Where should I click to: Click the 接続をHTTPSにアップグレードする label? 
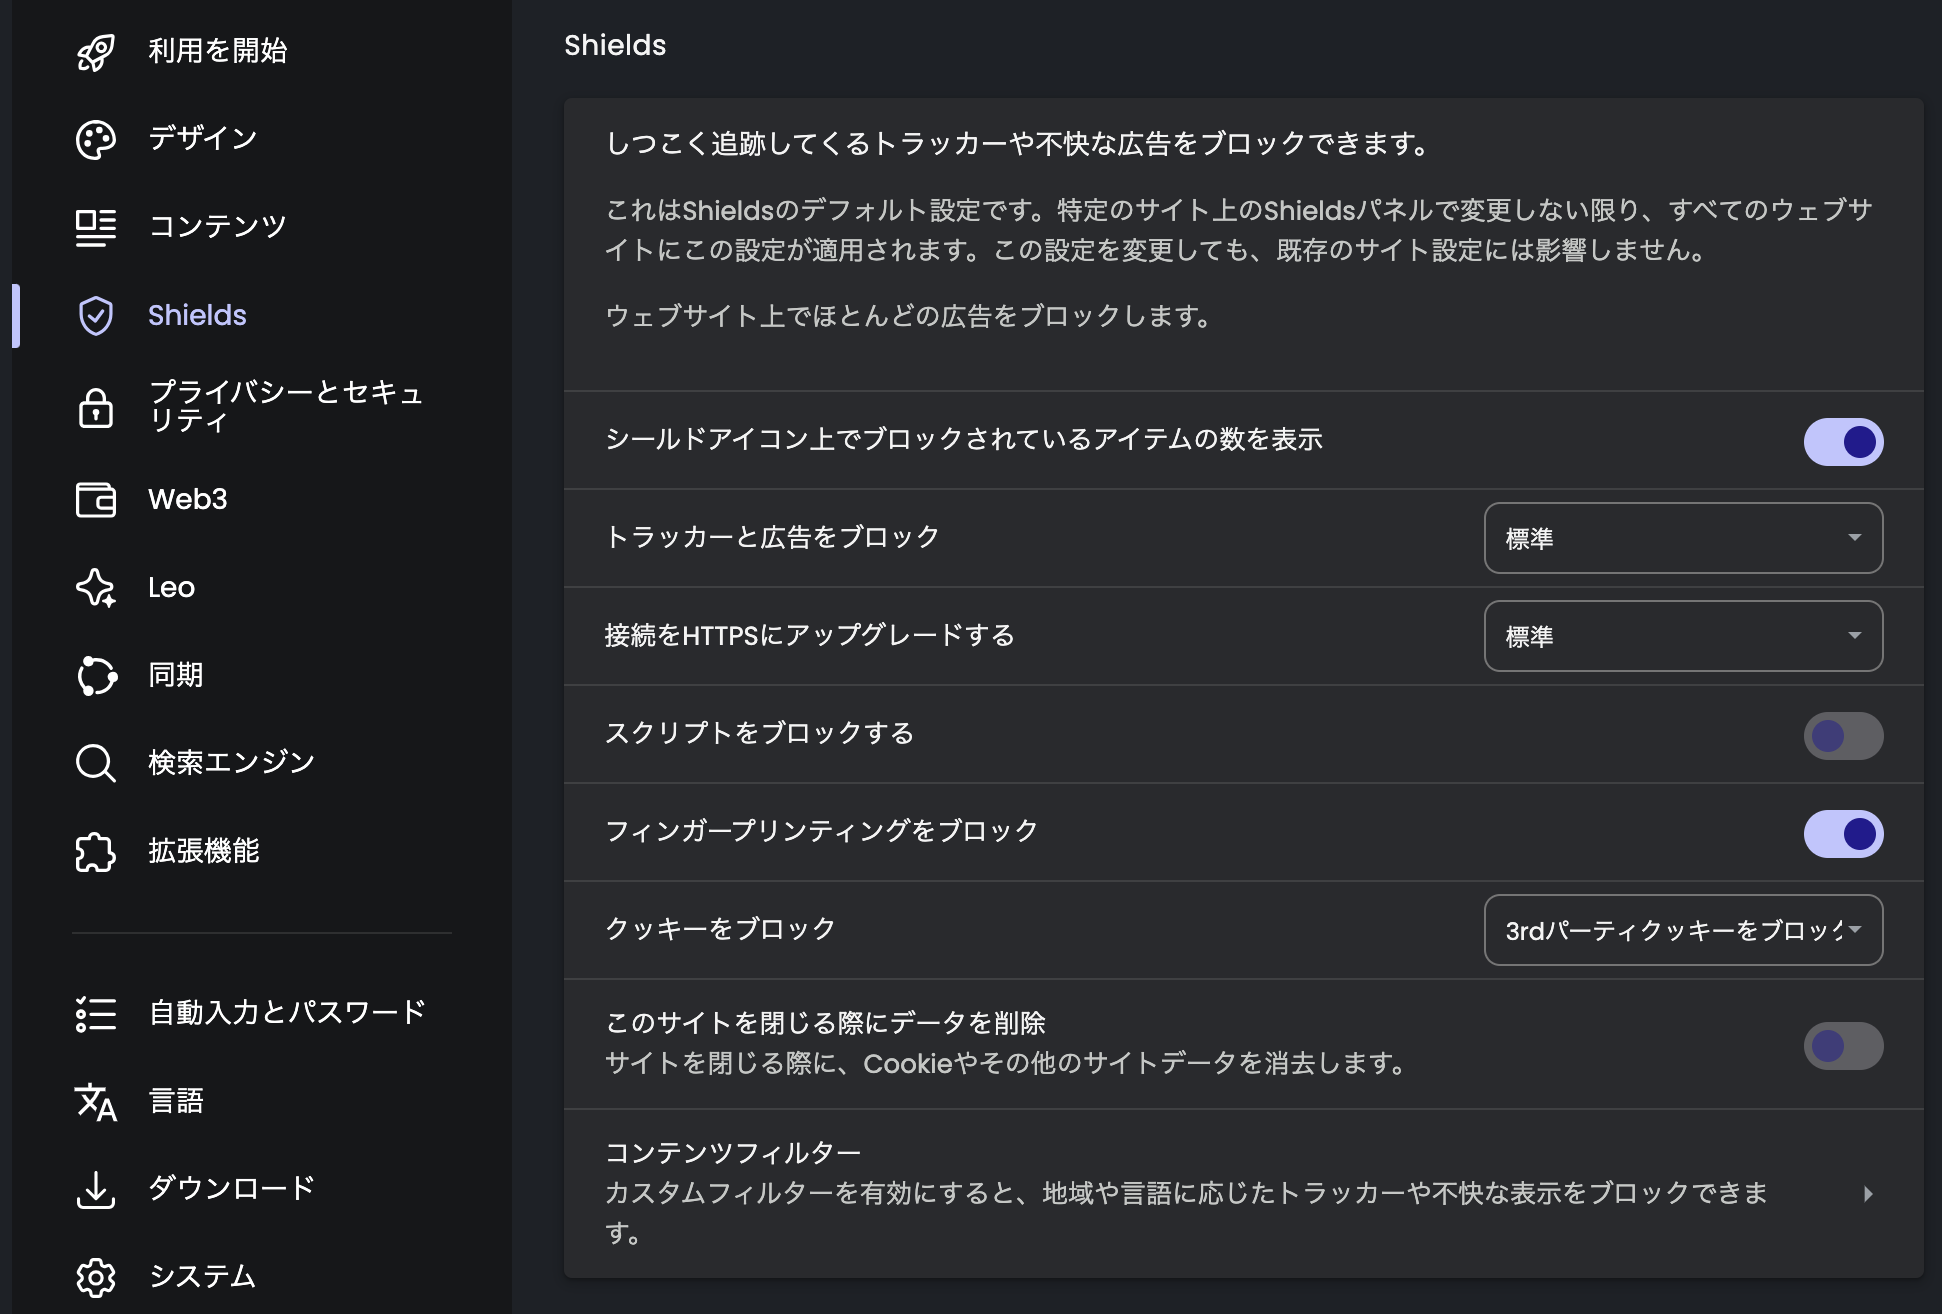(x=810, y=636)
